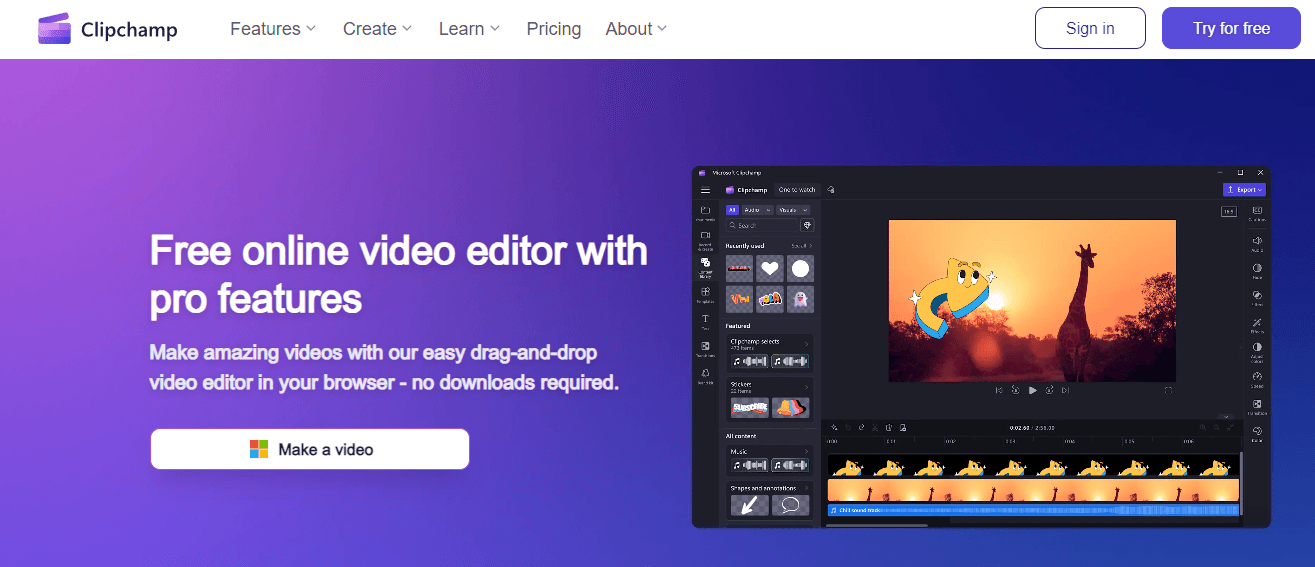The width and height of the screenshot is (1315, 567).
Task: Open Your media panel in editor sidebar
Action: [x=705, y=214]
